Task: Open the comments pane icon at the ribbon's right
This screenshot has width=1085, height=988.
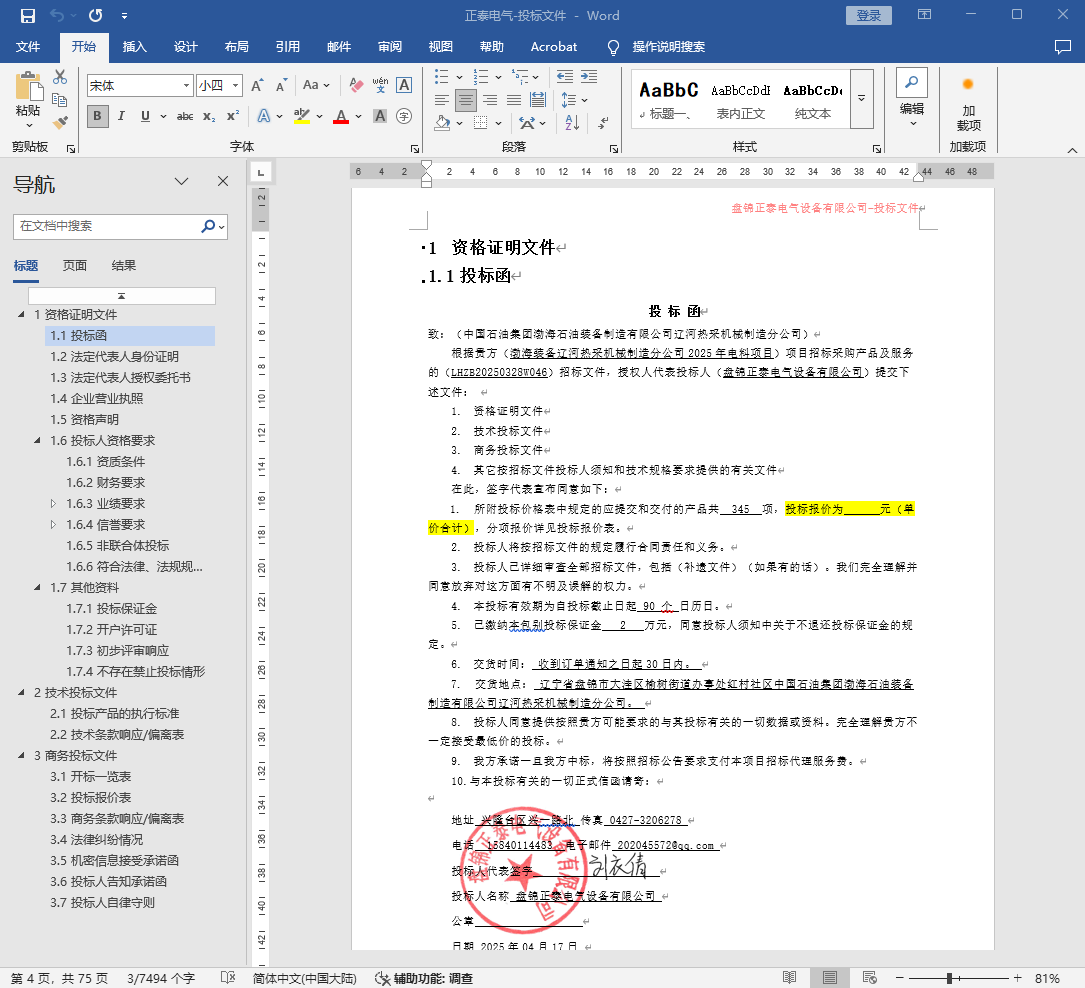Action: coord(1062,46)
